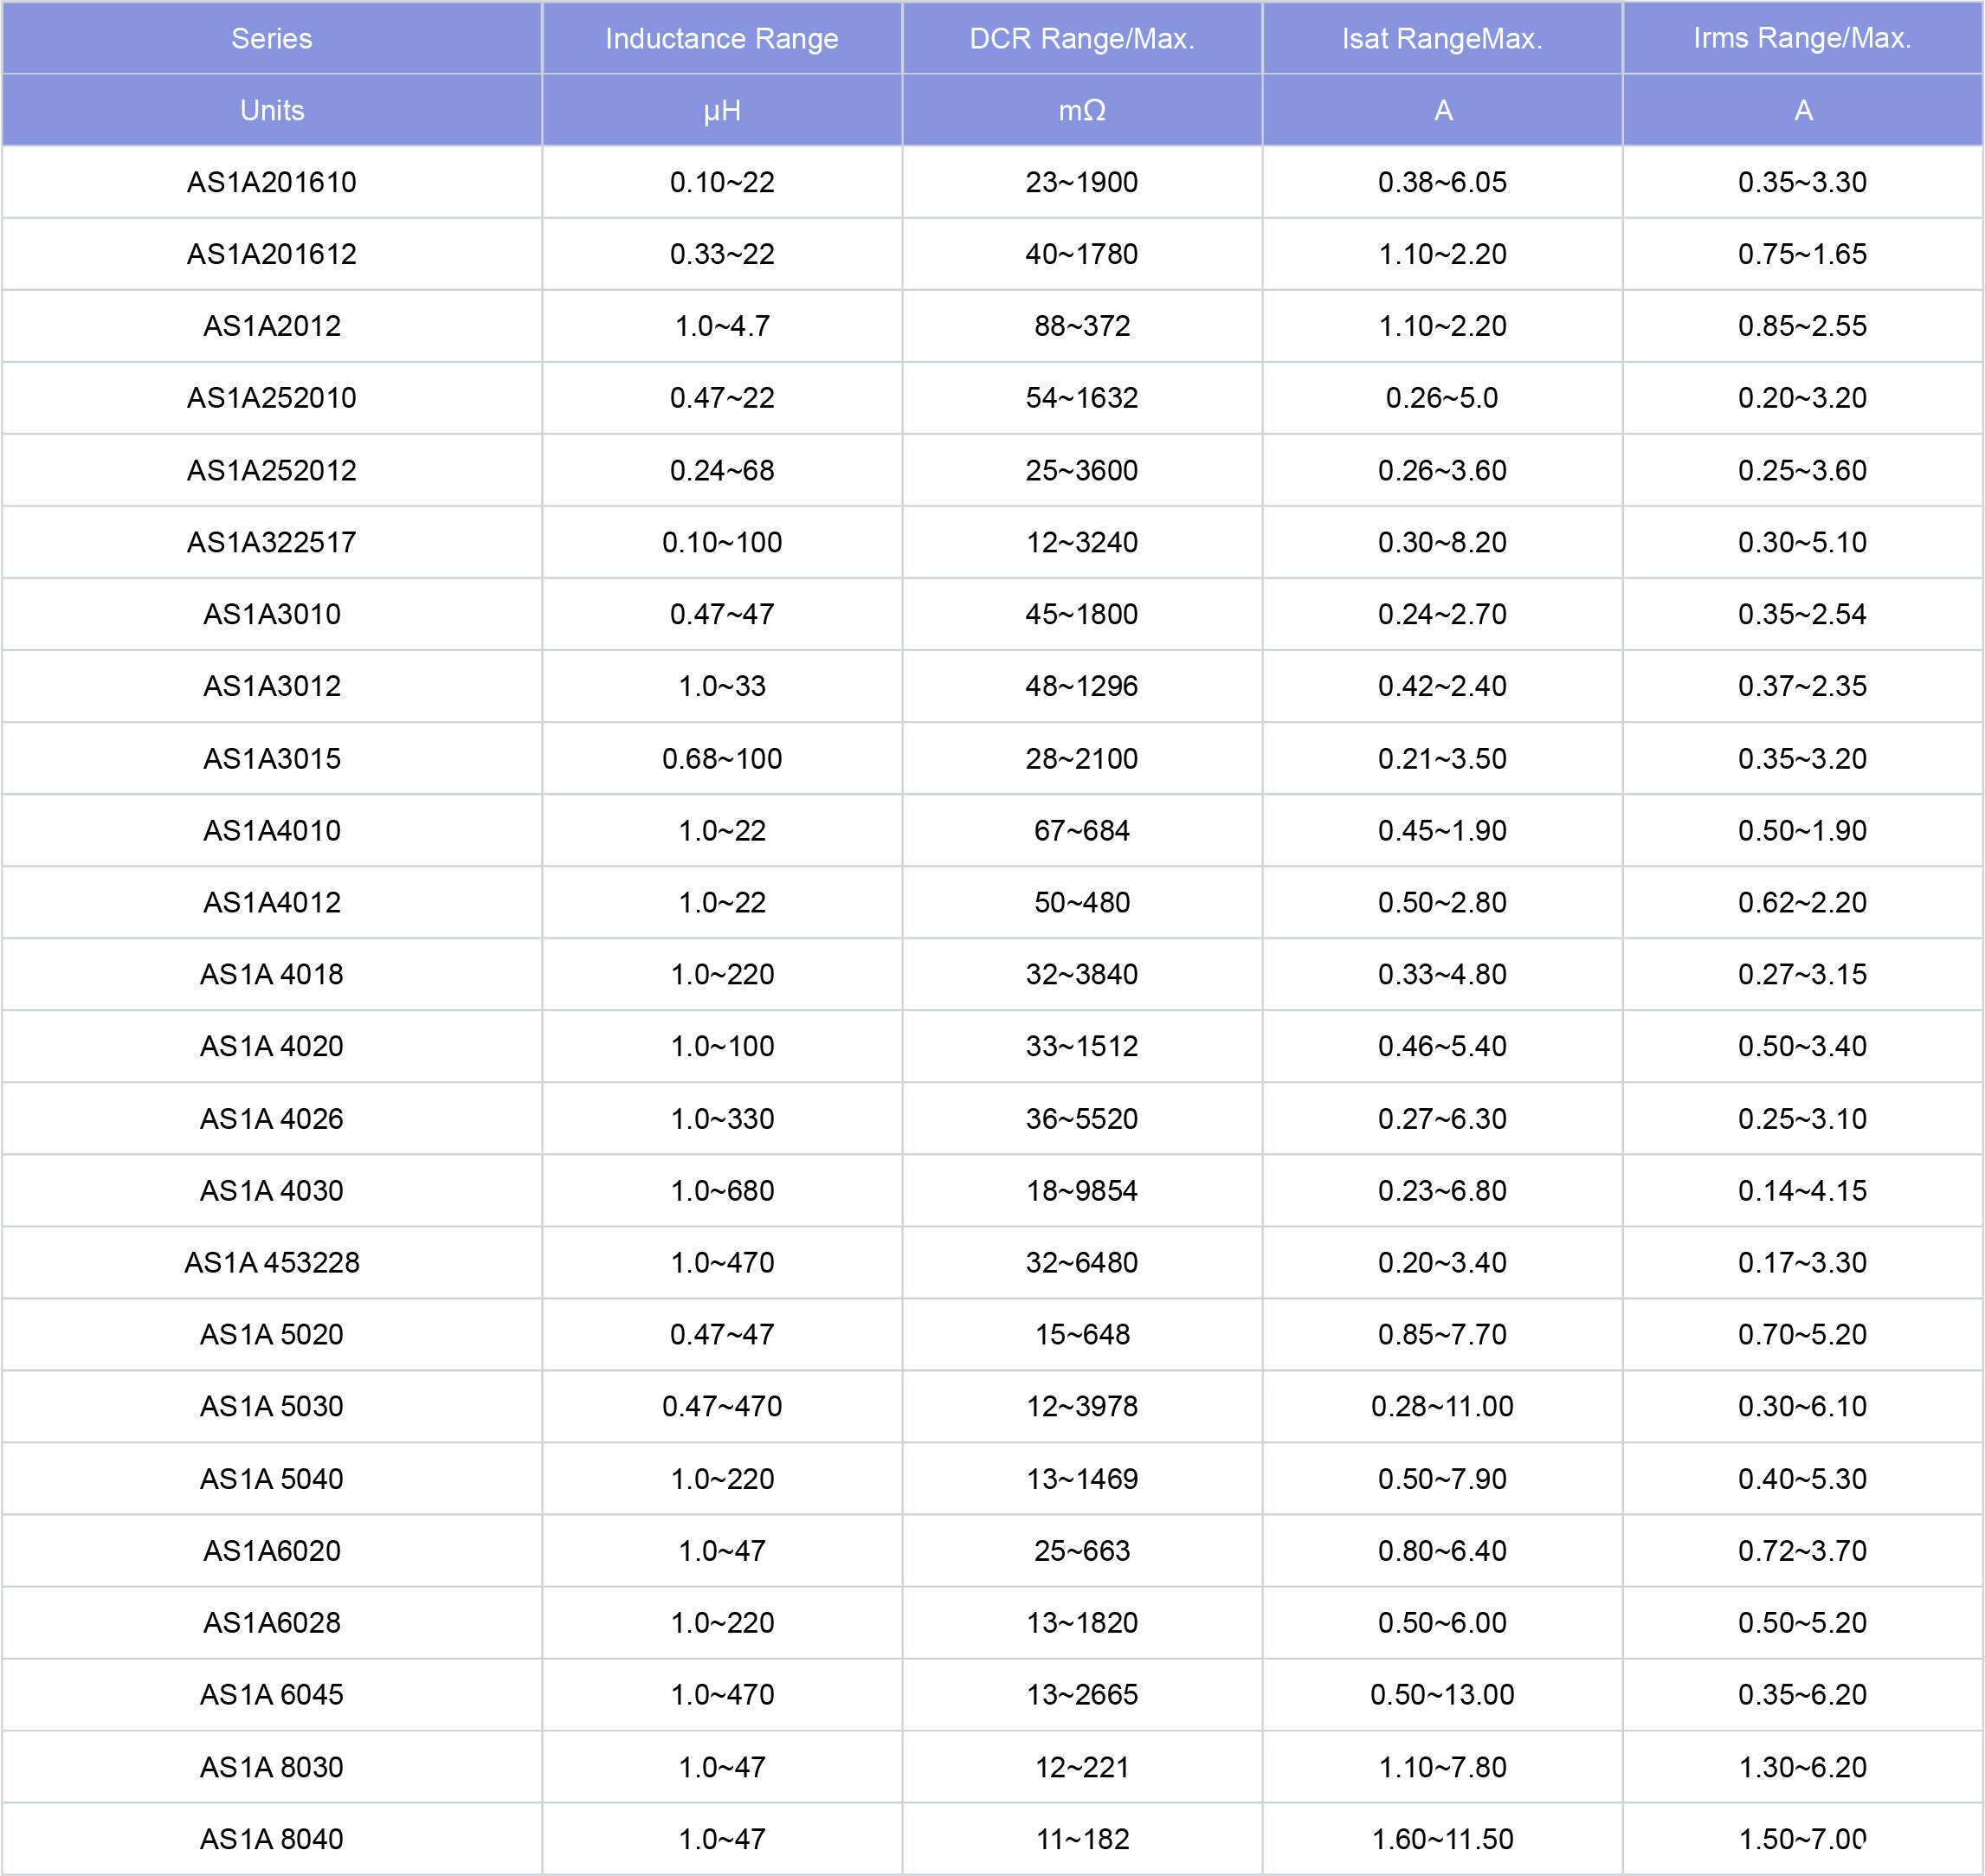Open the AS1A 6045 series entry
This screenshot has width=1985, height=1876.
(271, 1694)
